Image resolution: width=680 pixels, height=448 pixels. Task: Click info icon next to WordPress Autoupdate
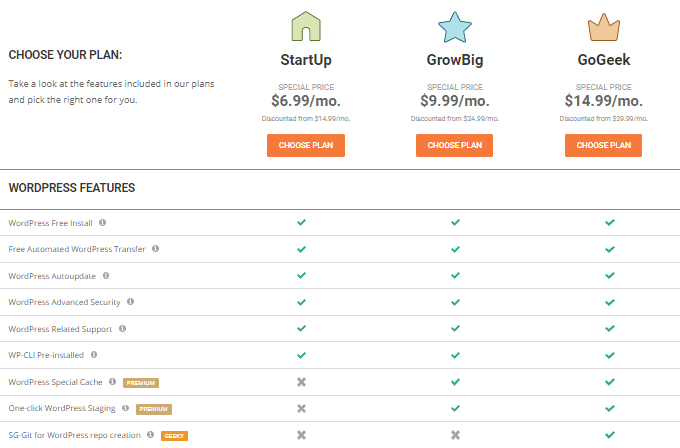click(x=106, y=275)
